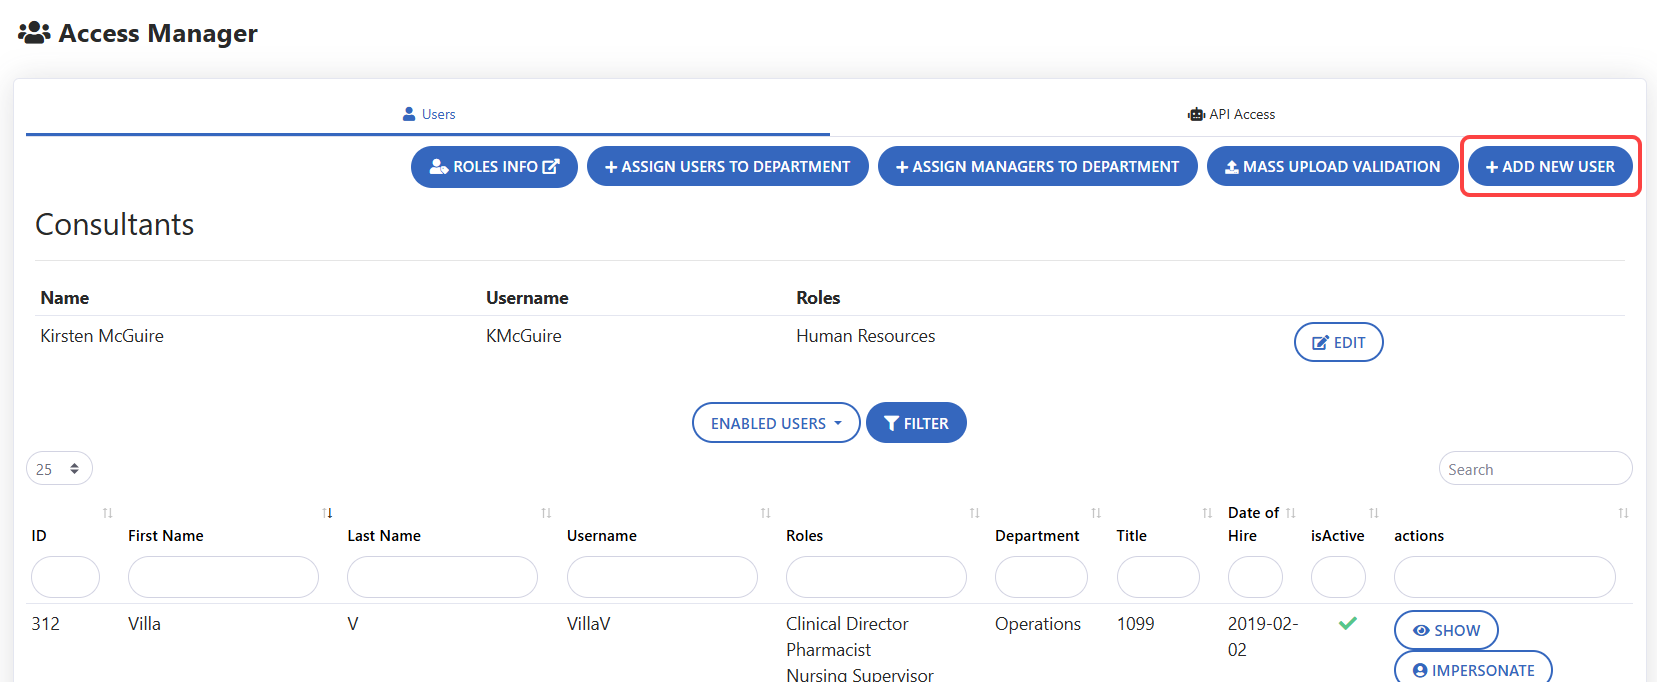
Task: Switch to the API Access tab
Action: click(x=1231, y=114)
